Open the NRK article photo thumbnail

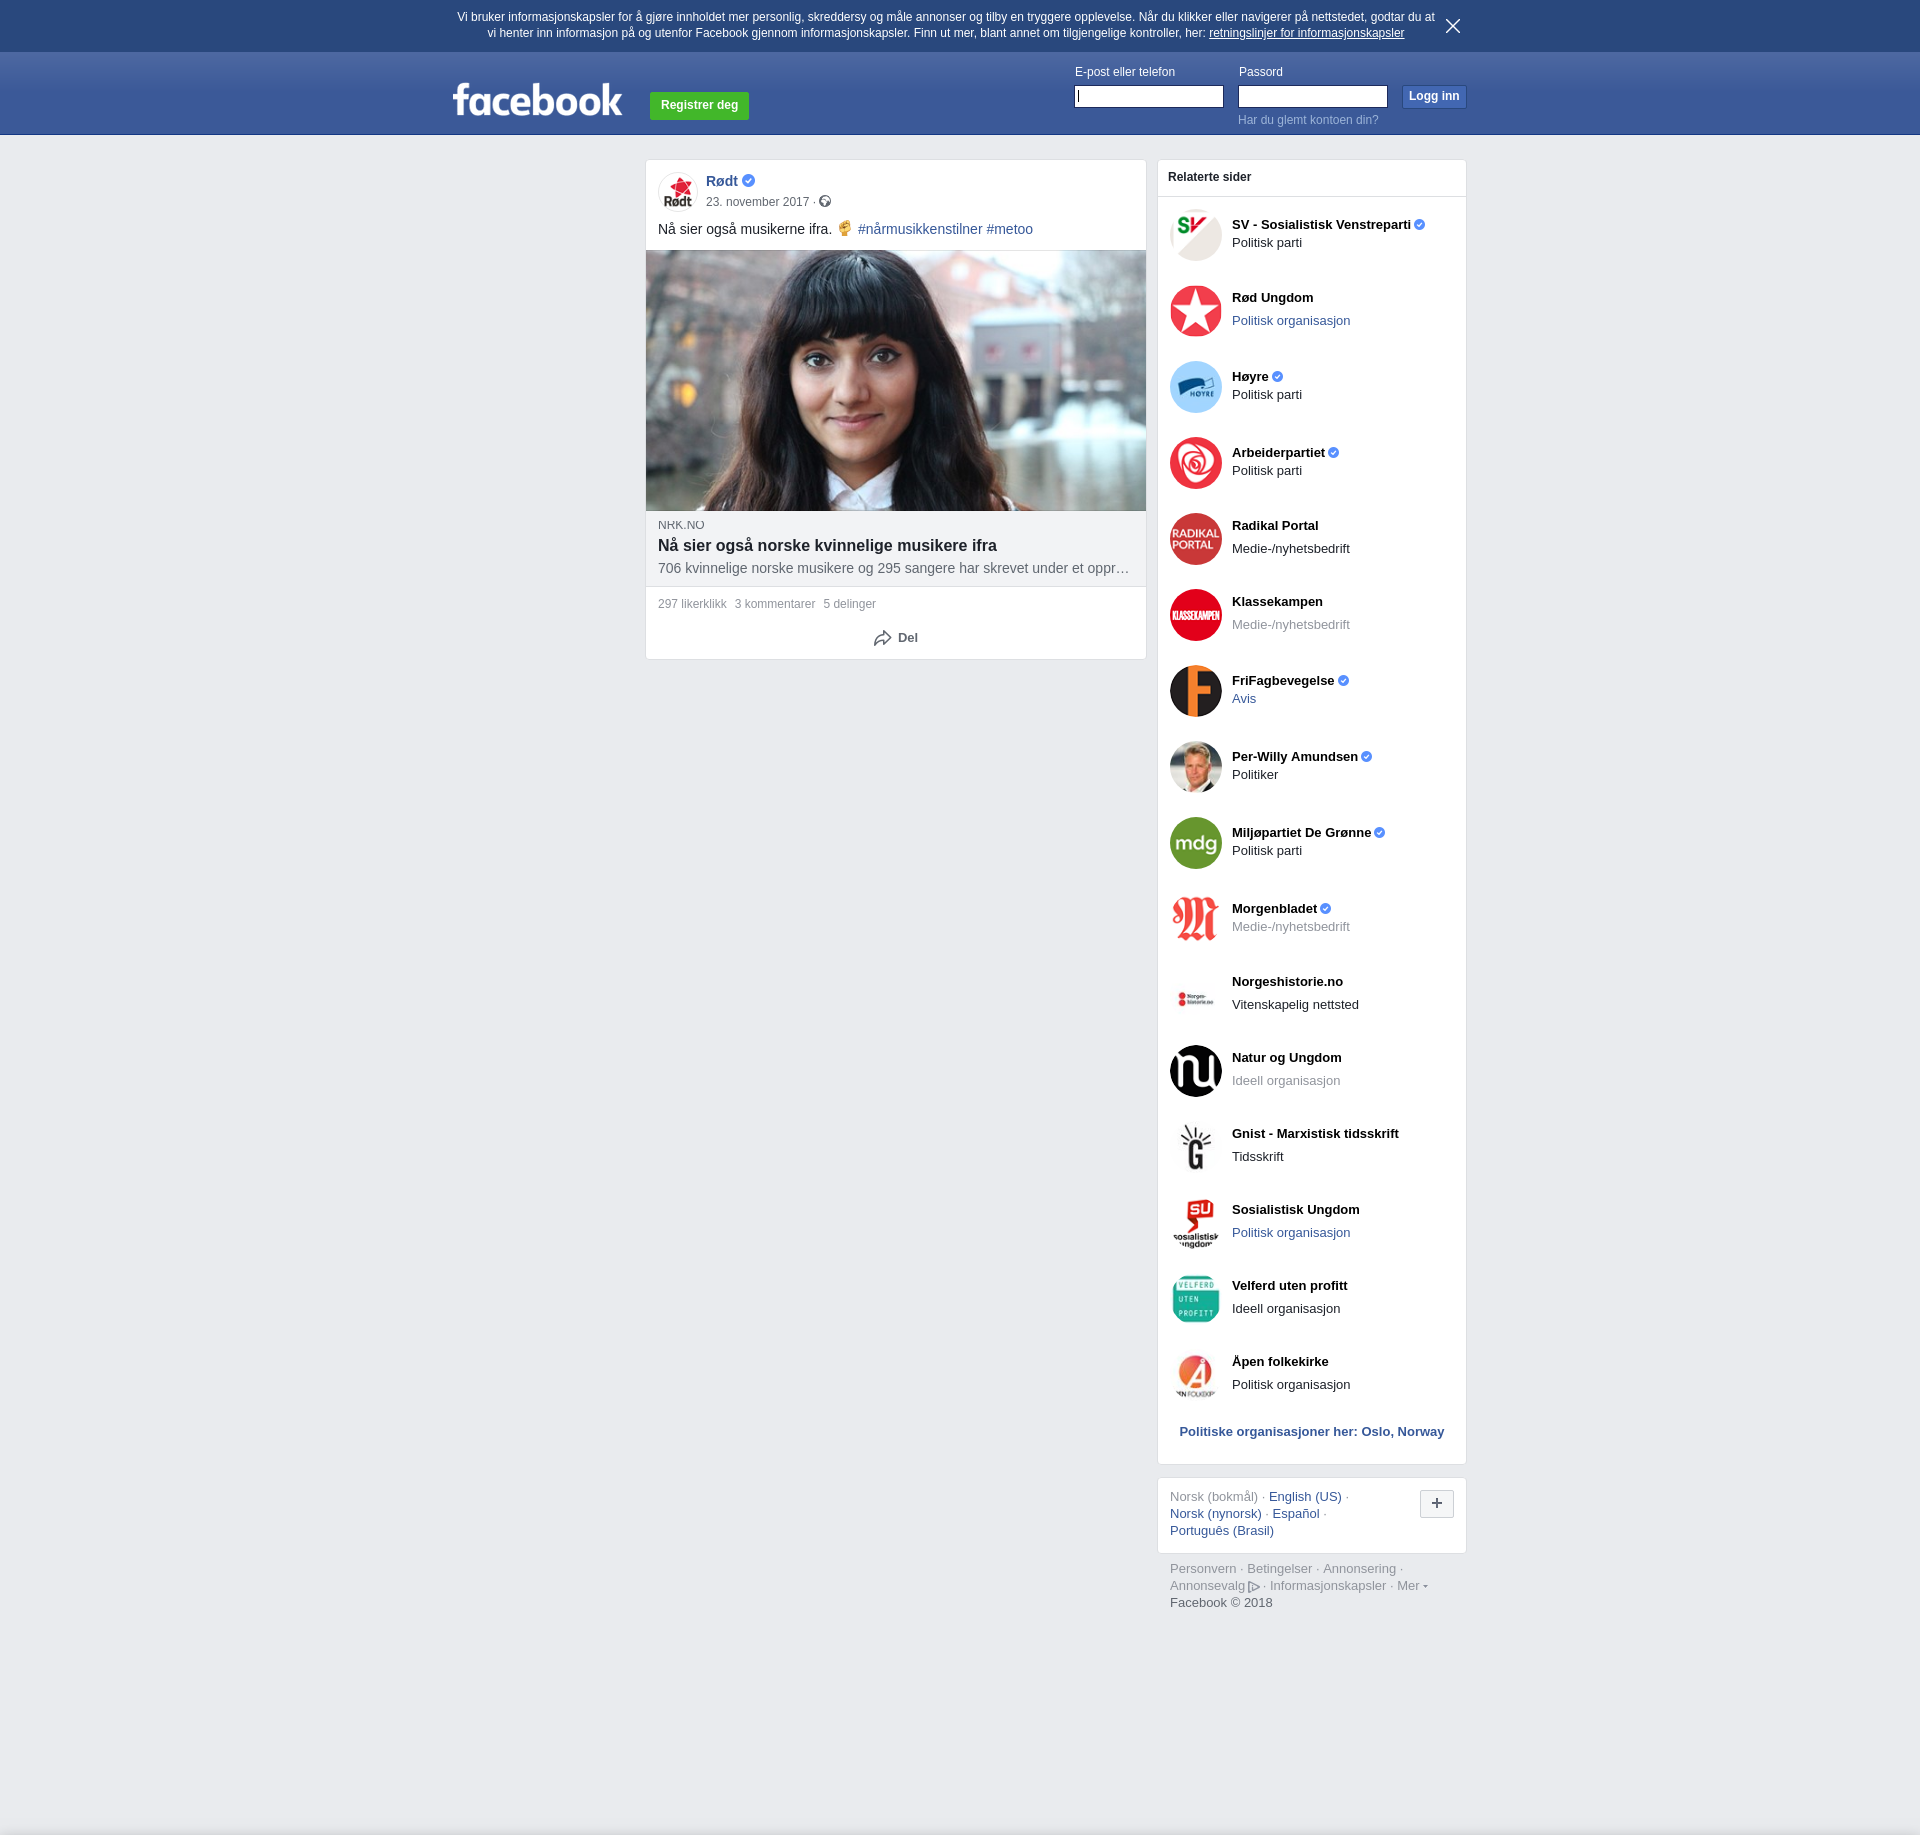pos(895,380)
